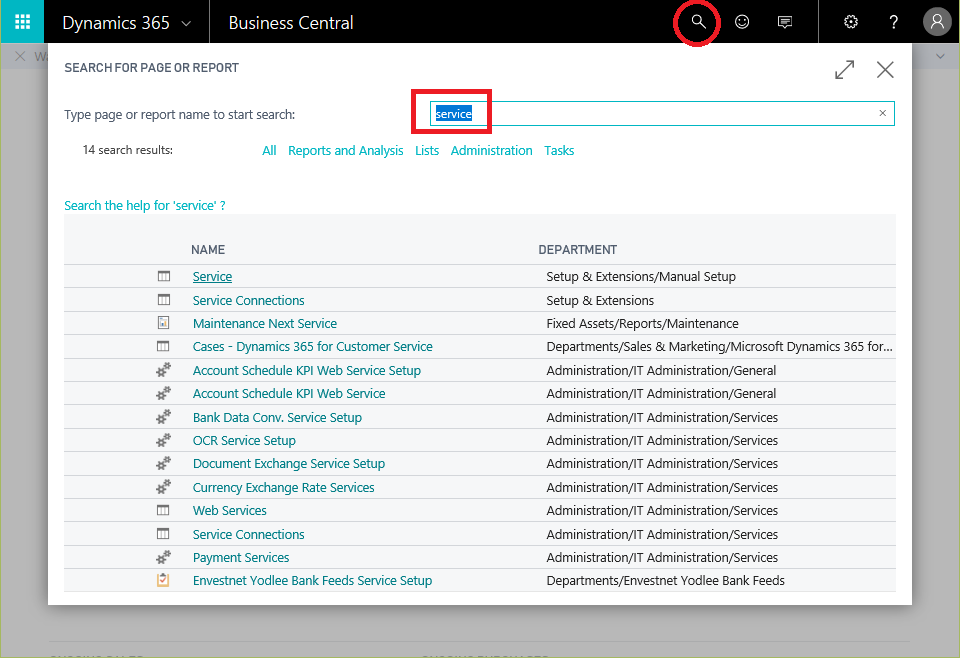Open Cases - Dynamics 365 for Customer Service

(x=312, y=346)
